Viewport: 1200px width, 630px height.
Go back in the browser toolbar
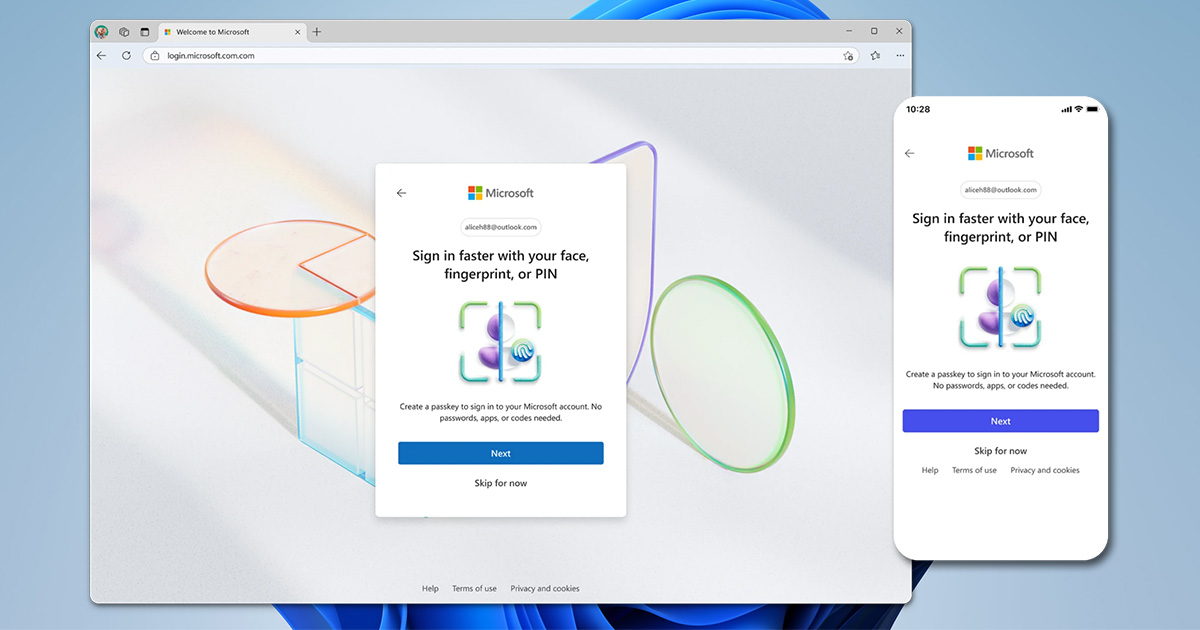(x=101, y=56)
